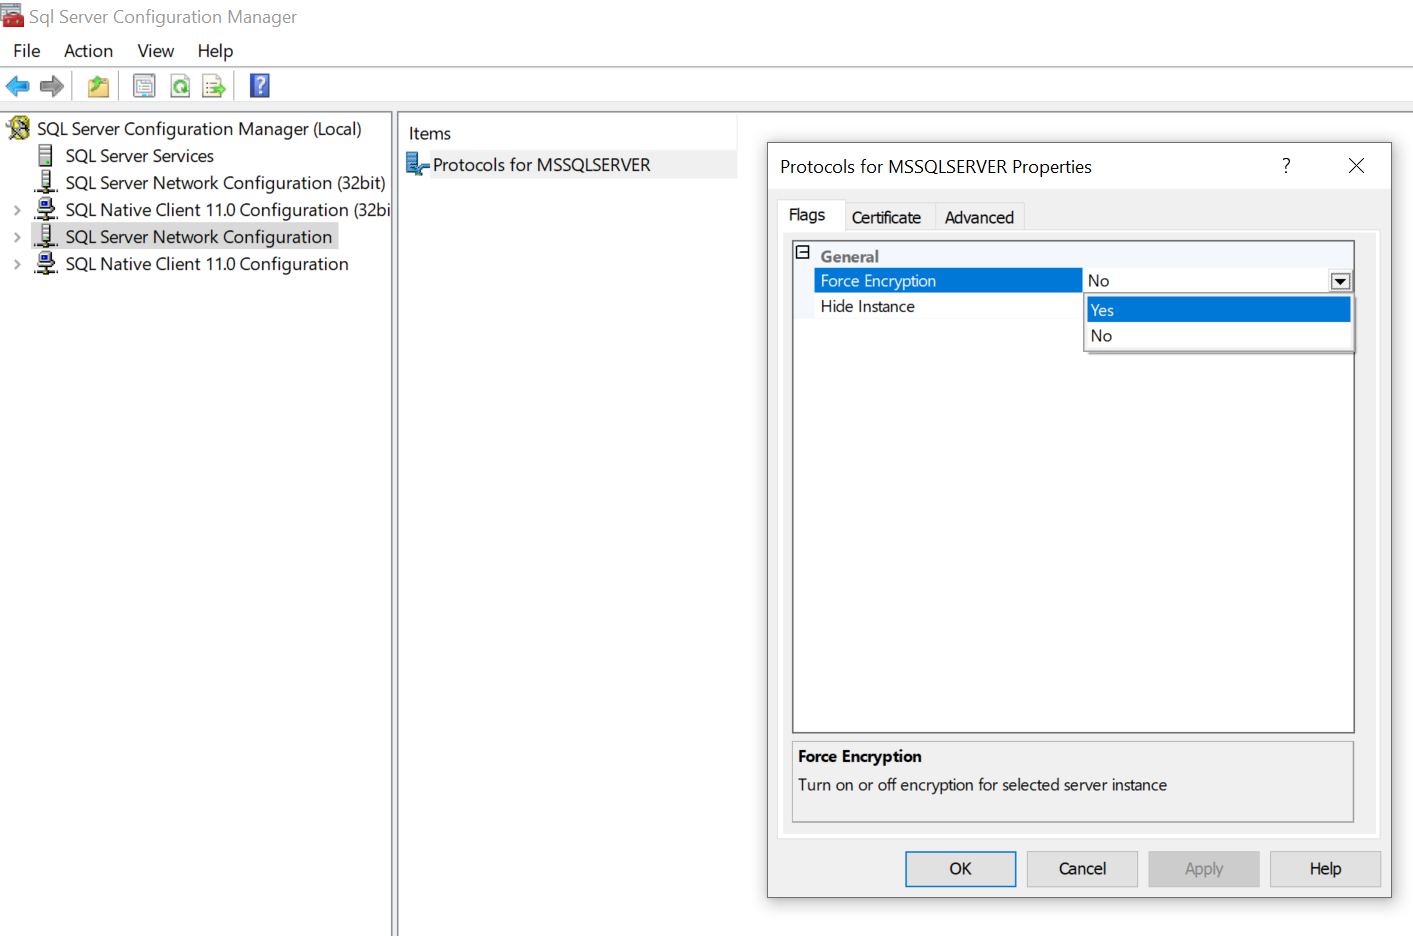The height and width of the screenshot is (936, 1413).
Task: Open the Action menu
Action: click(88, 51)
